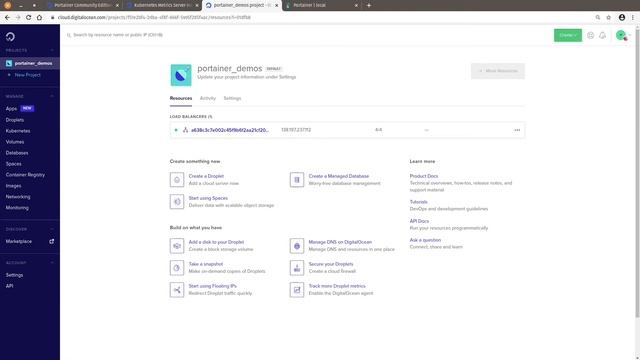Click the browser address bar
Image resolution: width=640 pixels, height=360 pixels.
[318, 18]
